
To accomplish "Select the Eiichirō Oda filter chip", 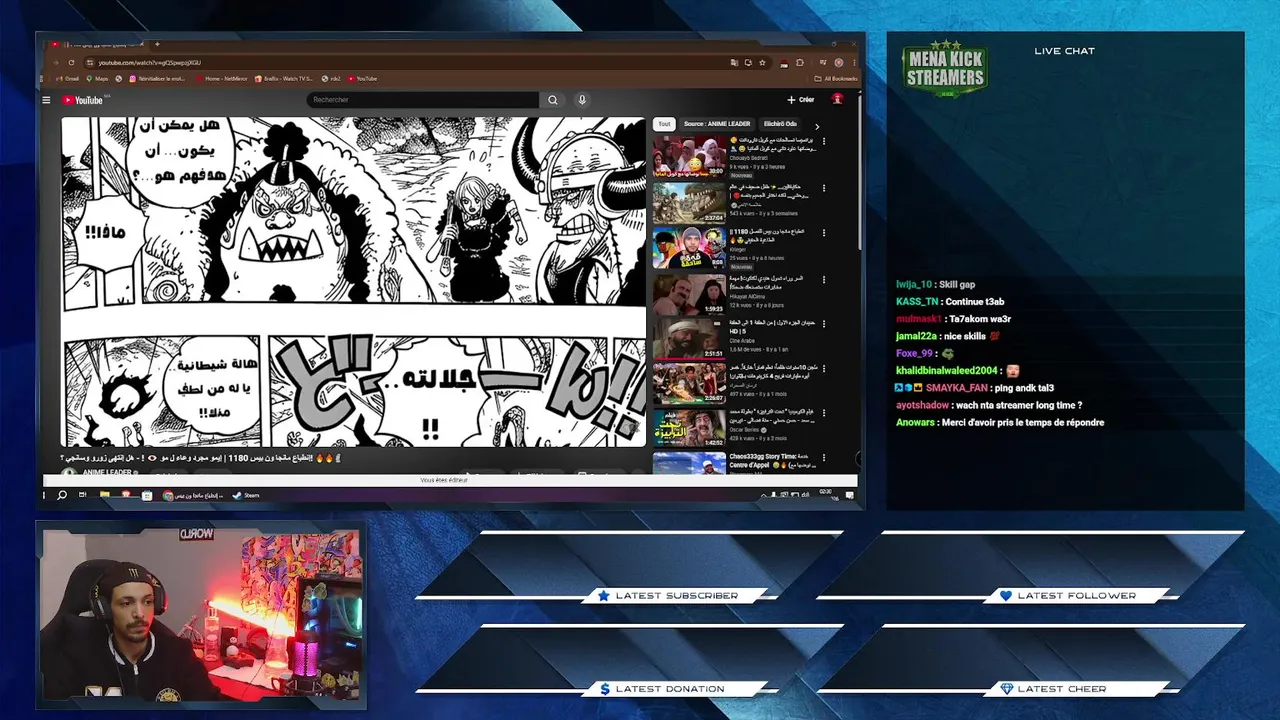I will click(781, 124).
